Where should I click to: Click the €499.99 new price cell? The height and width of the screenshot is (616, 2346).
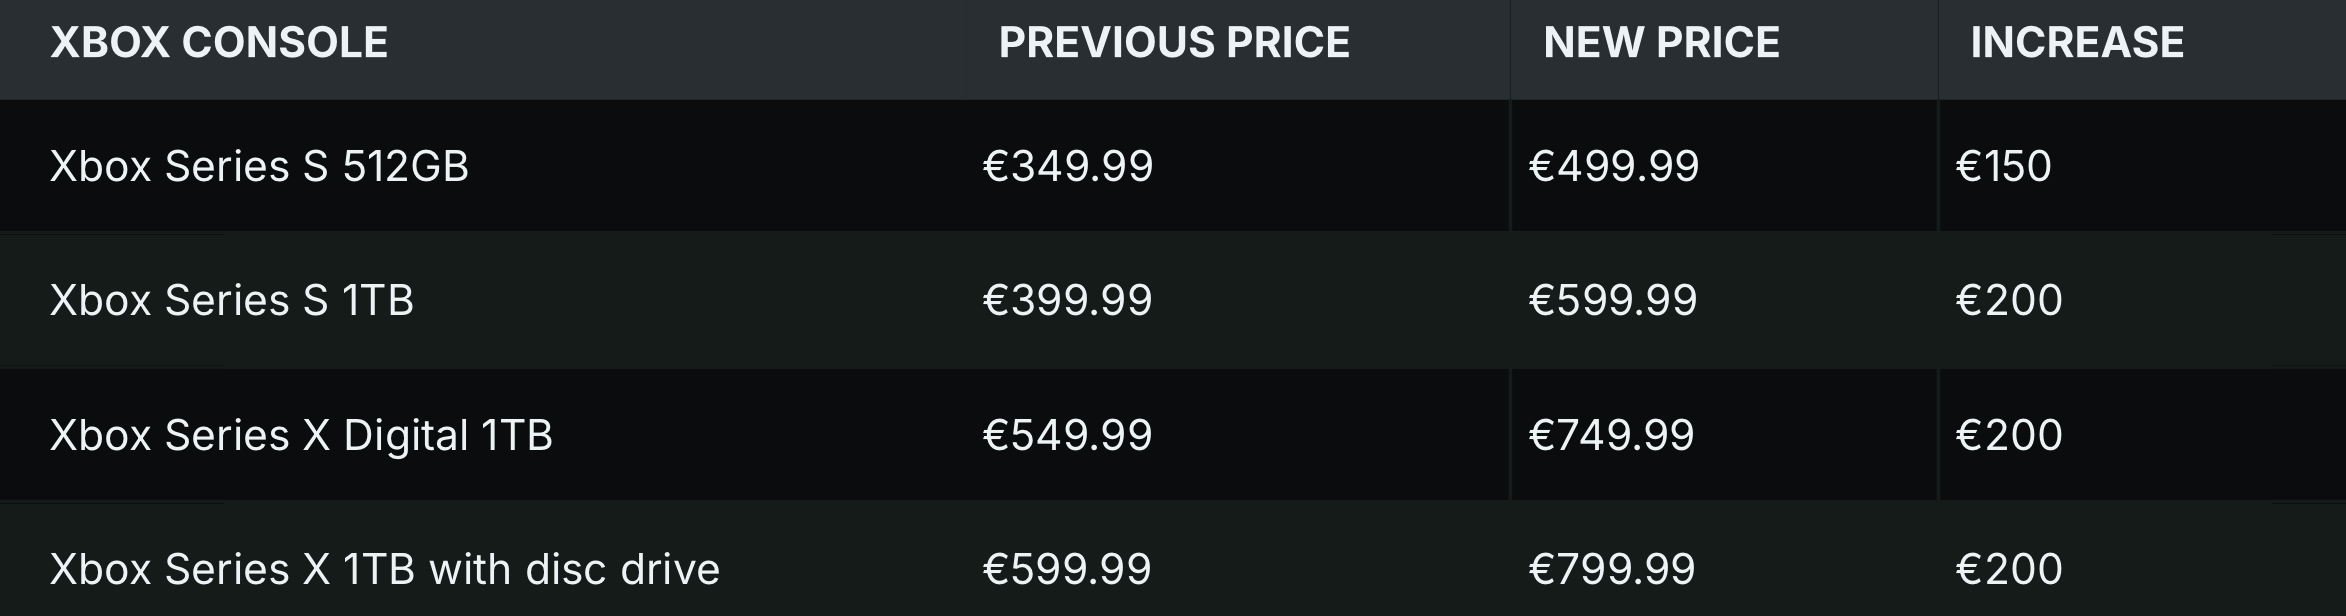[x=1613, y=166]
